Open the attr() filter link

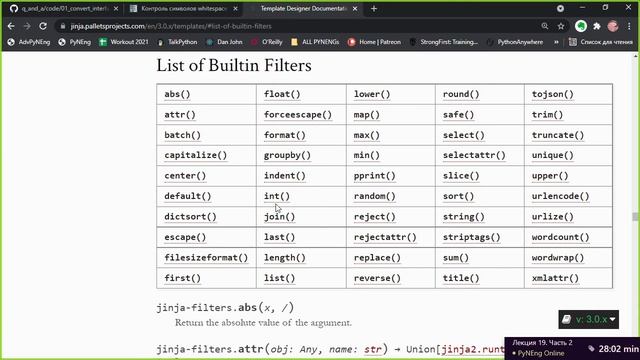pyautogui.click(x=180, y=115)
